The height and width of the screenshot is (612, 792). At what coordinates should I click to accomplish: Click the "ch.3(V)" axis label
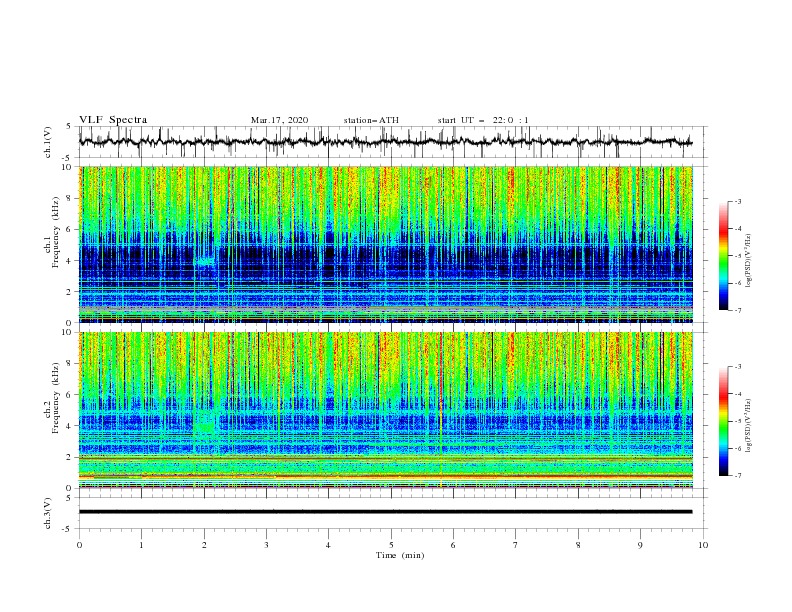point(48,513)
